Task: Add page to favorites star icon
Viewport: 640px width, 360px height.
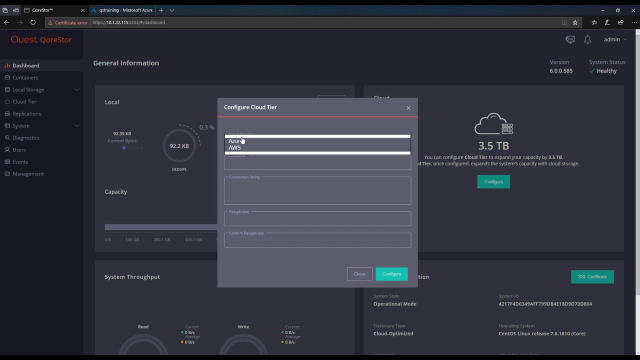Action: (575, 22)
